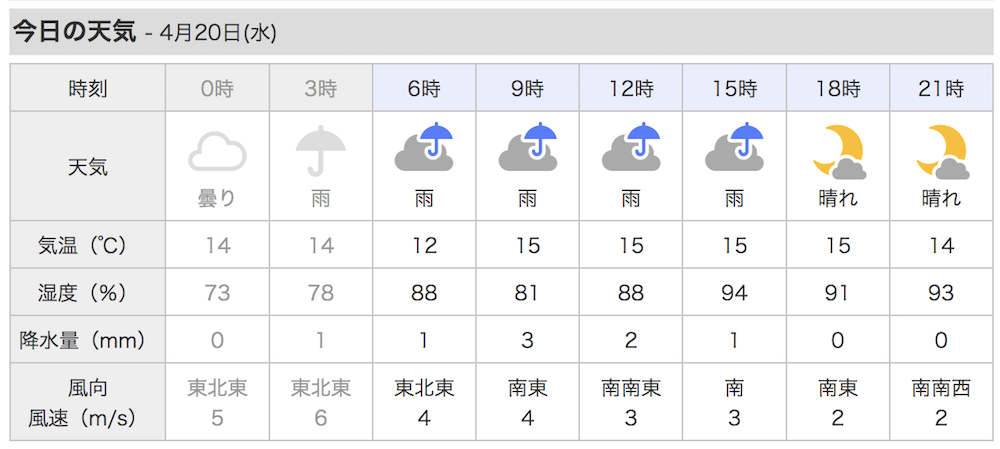This screenshot has height=449, width=1000.
Task: Click the rain umbrella icon at 12時
Action: [631, 147]
